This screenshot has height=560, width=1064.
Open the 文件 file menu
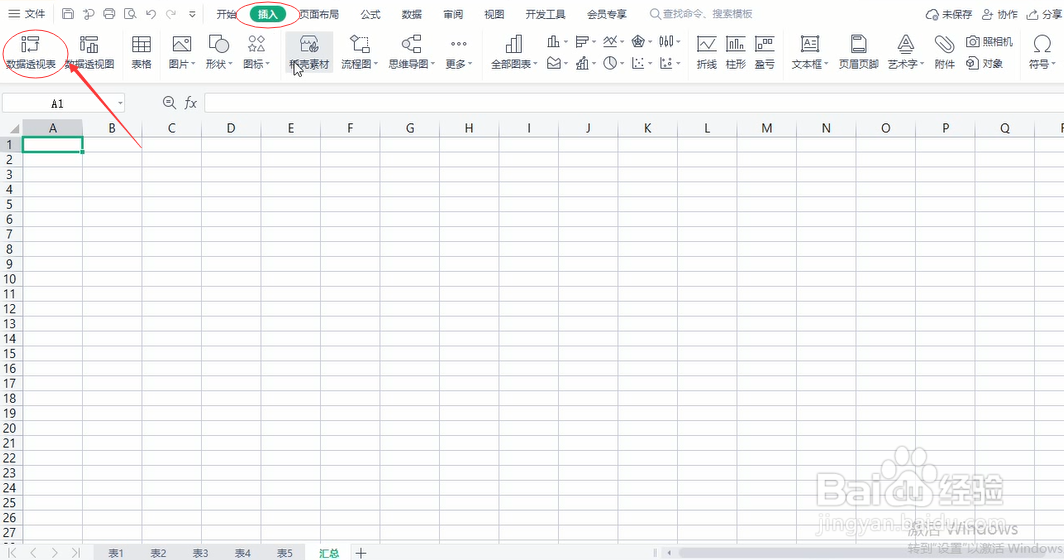(x=26, y=14)
